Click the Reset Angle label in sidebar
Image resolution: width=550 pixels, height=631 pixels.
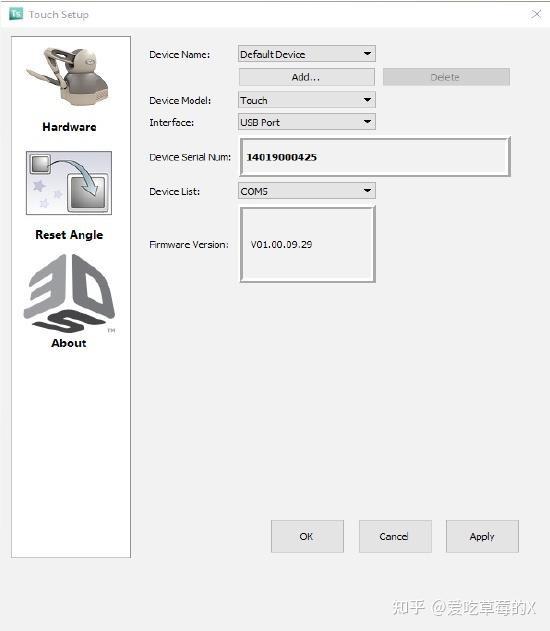69,235
